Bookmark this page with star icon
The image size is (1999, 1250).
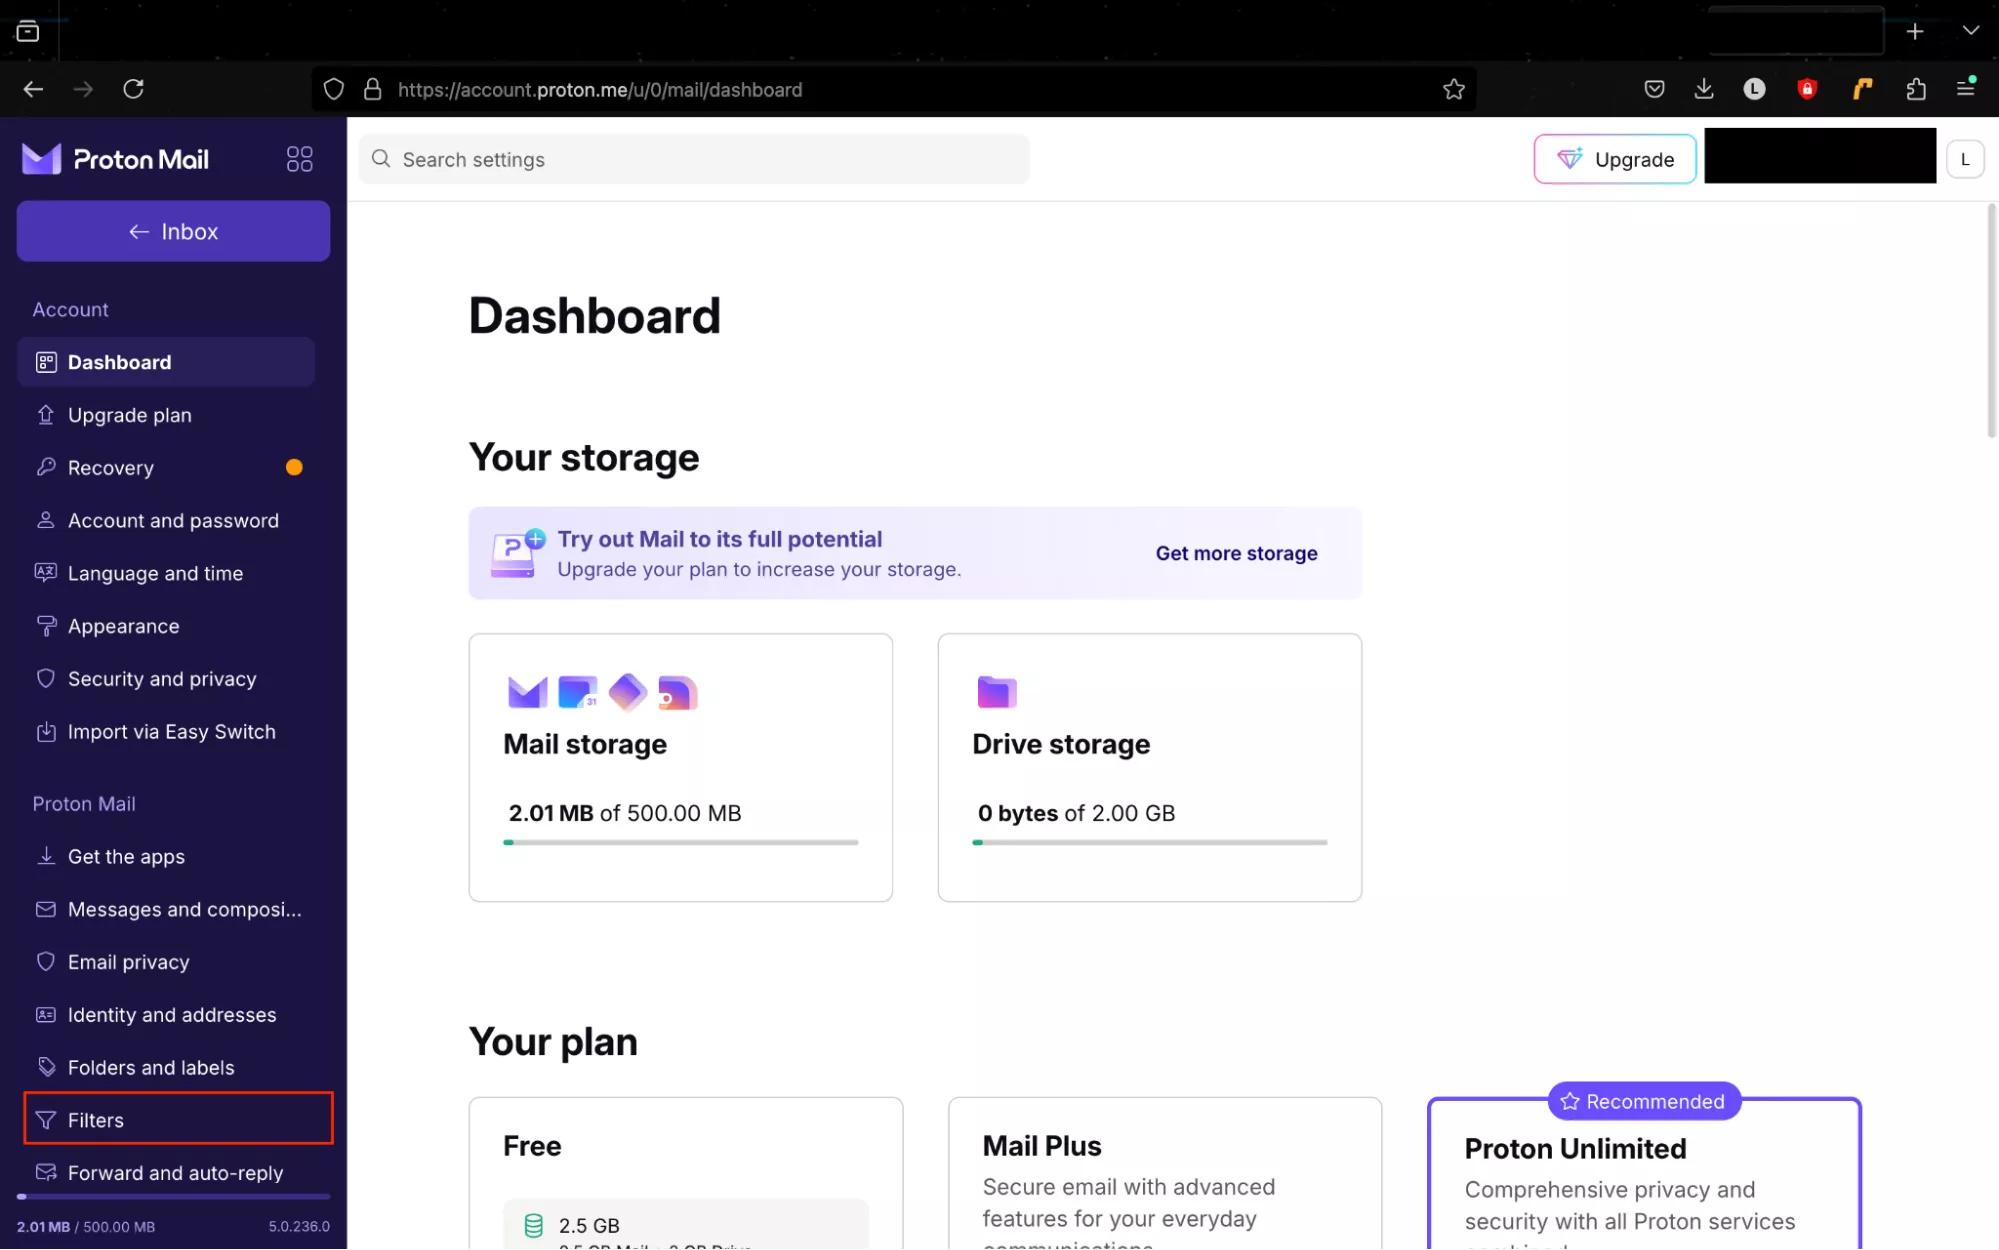pyautogui.click(x=1453, y=90)
